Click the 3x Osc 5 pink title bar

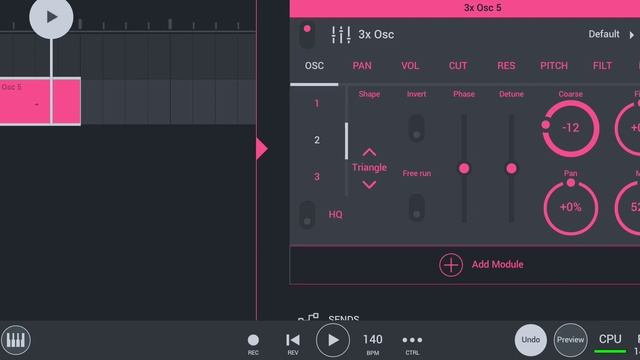pyautogui.click(x=465, y=8)
